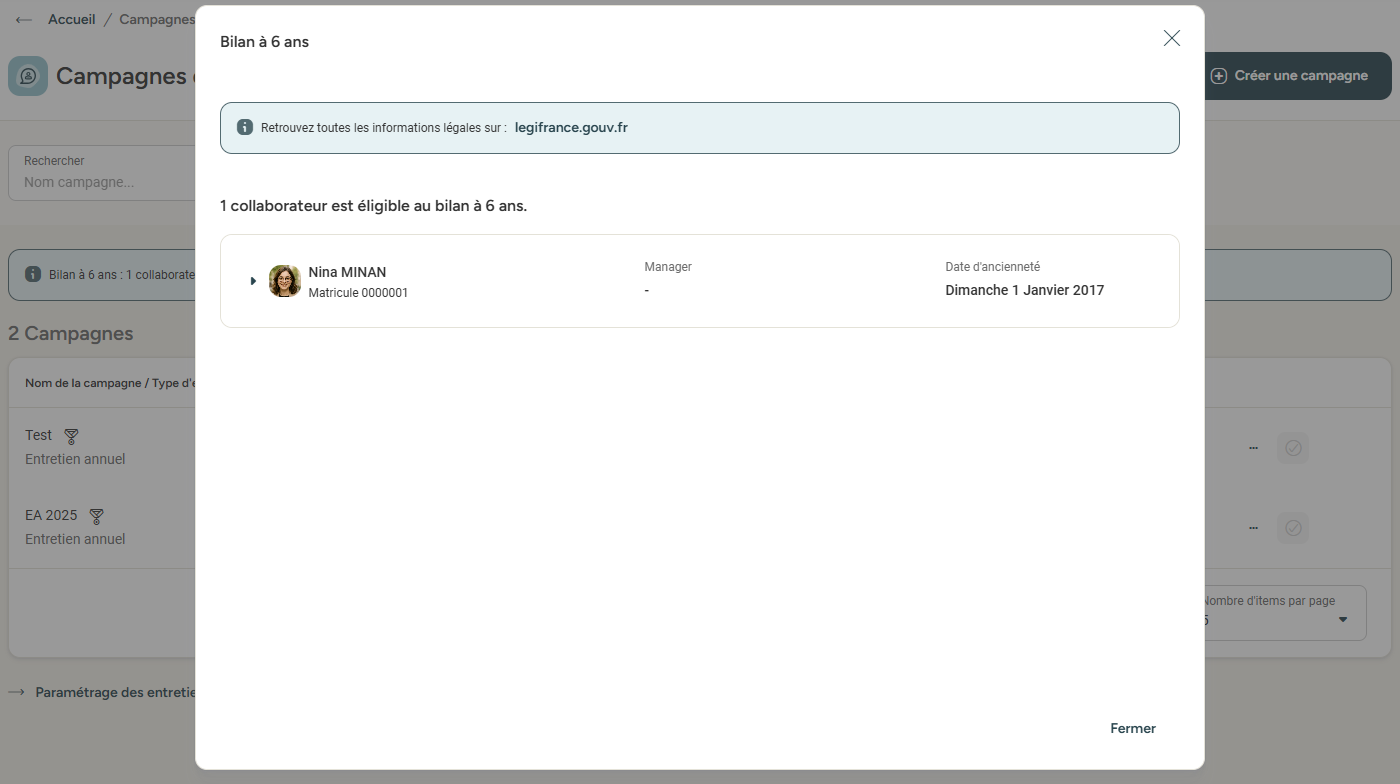Focus the Rechercher campaign name field
Viewport: 1400px width, 784px height.
(105, 182)
